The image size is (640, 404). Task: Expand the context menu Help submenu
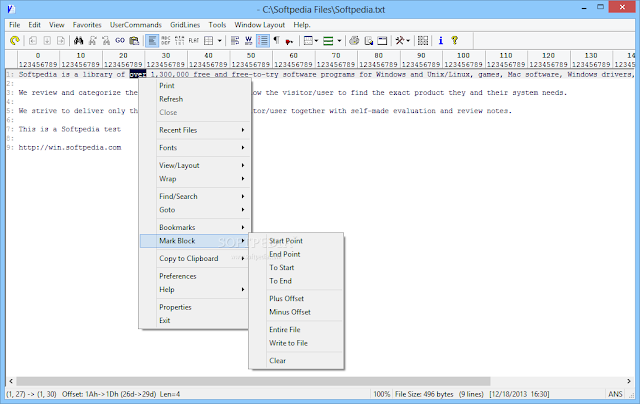click(194, 290)
